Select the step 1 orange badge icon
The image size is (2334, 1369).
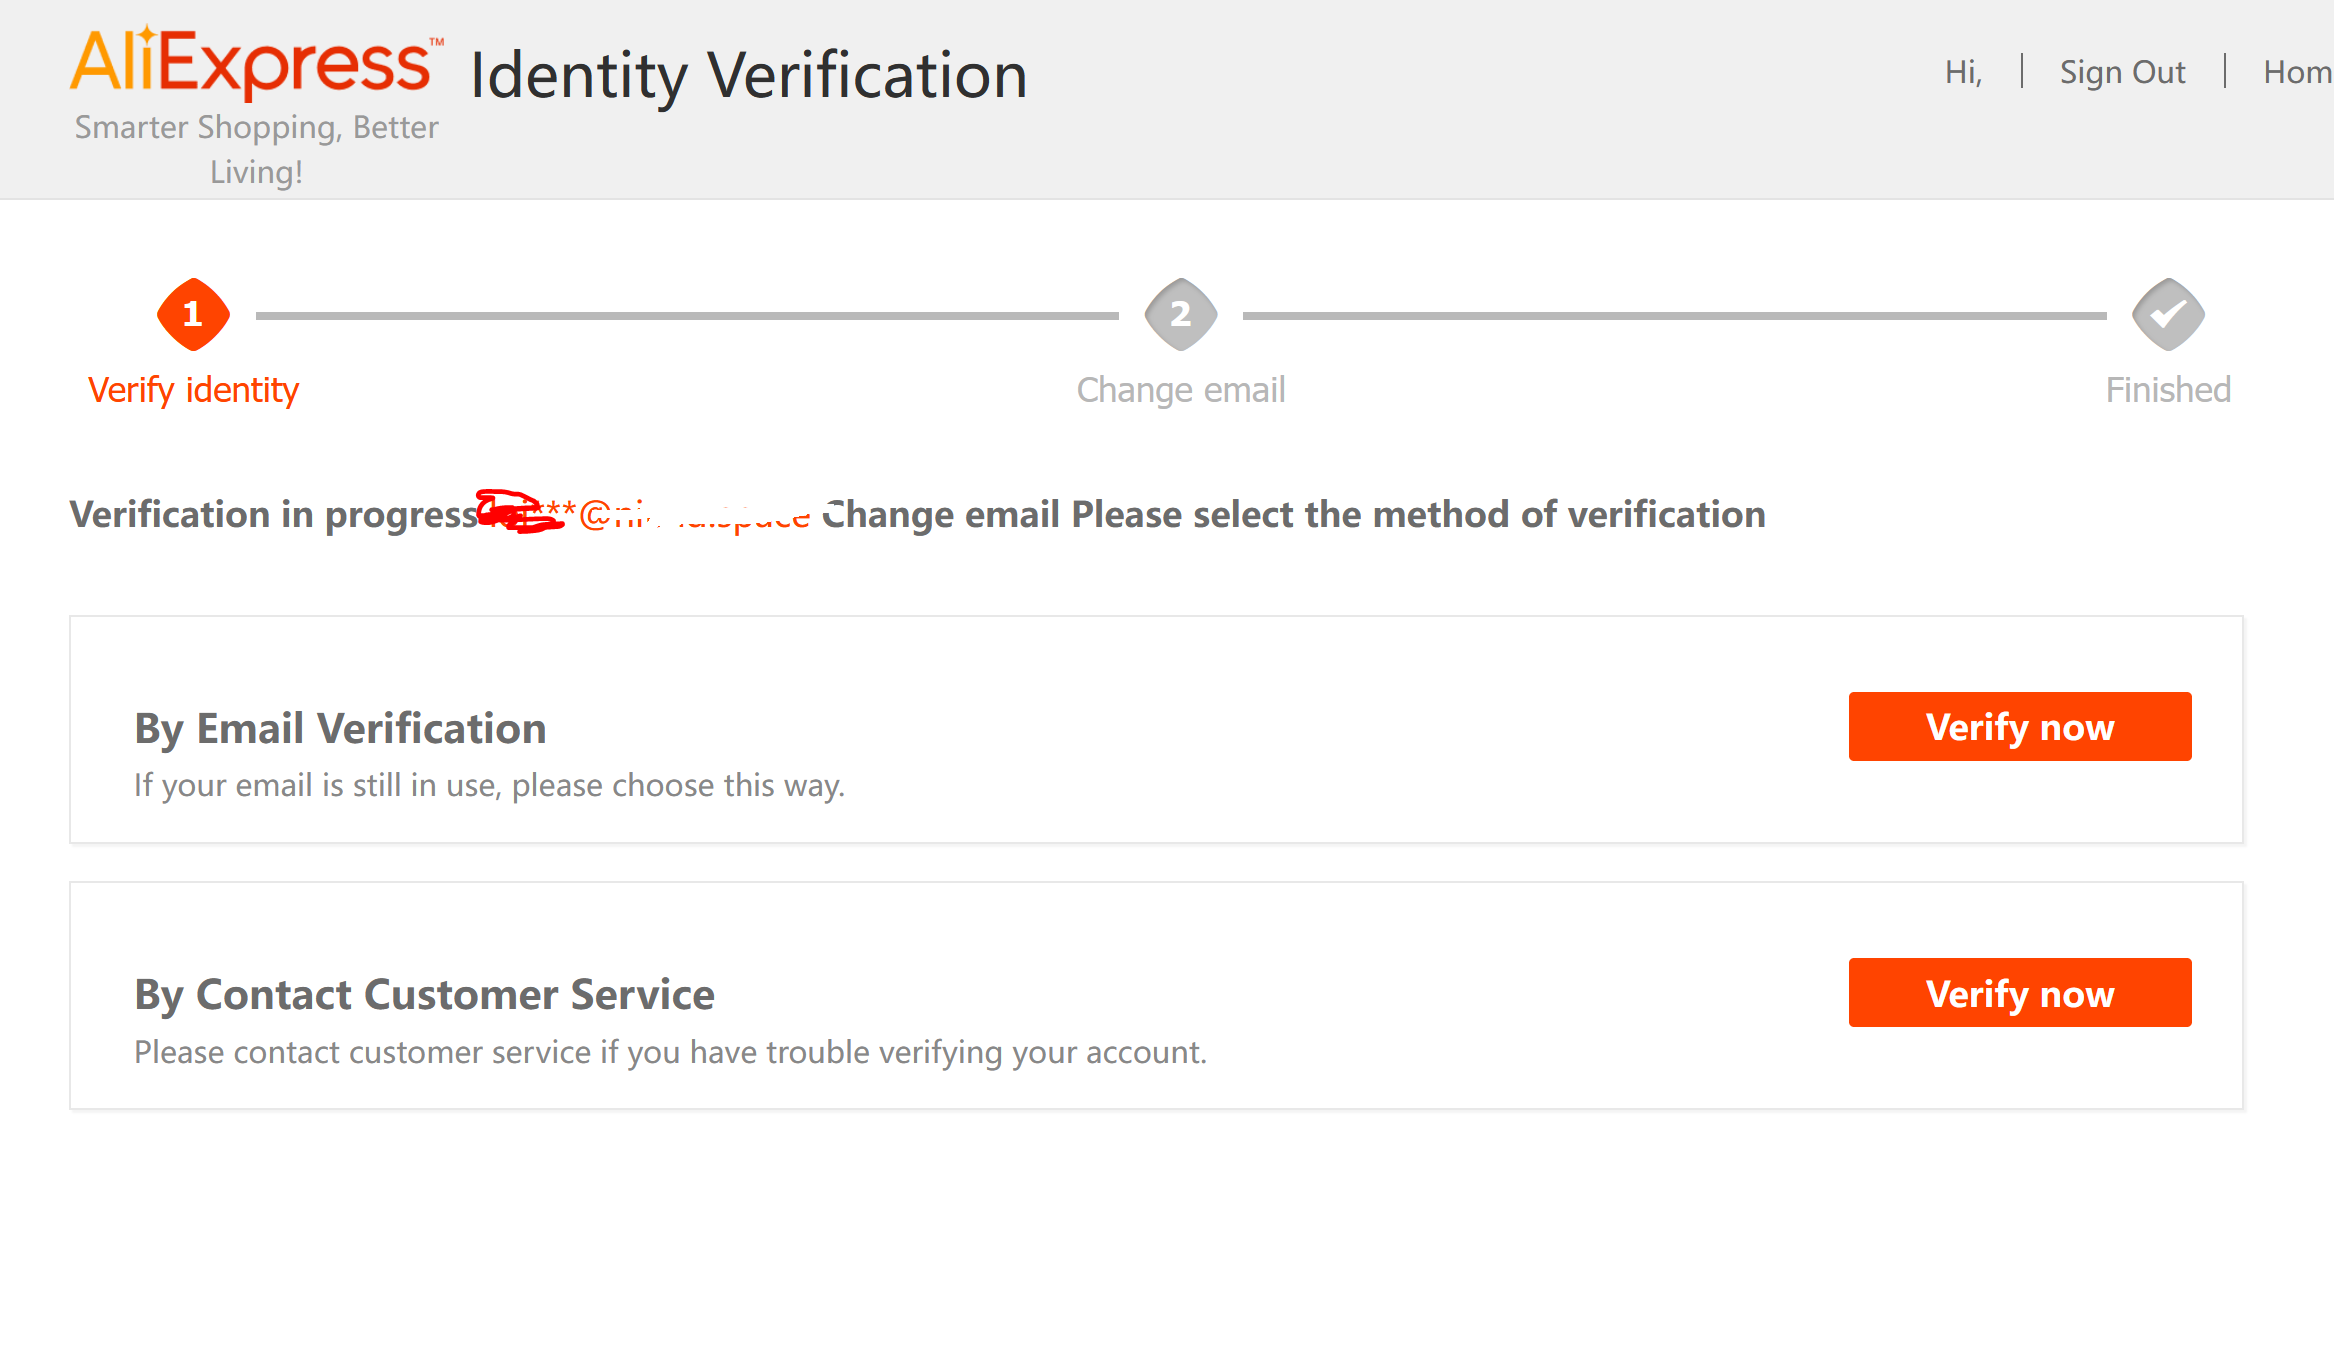(193, 315)
